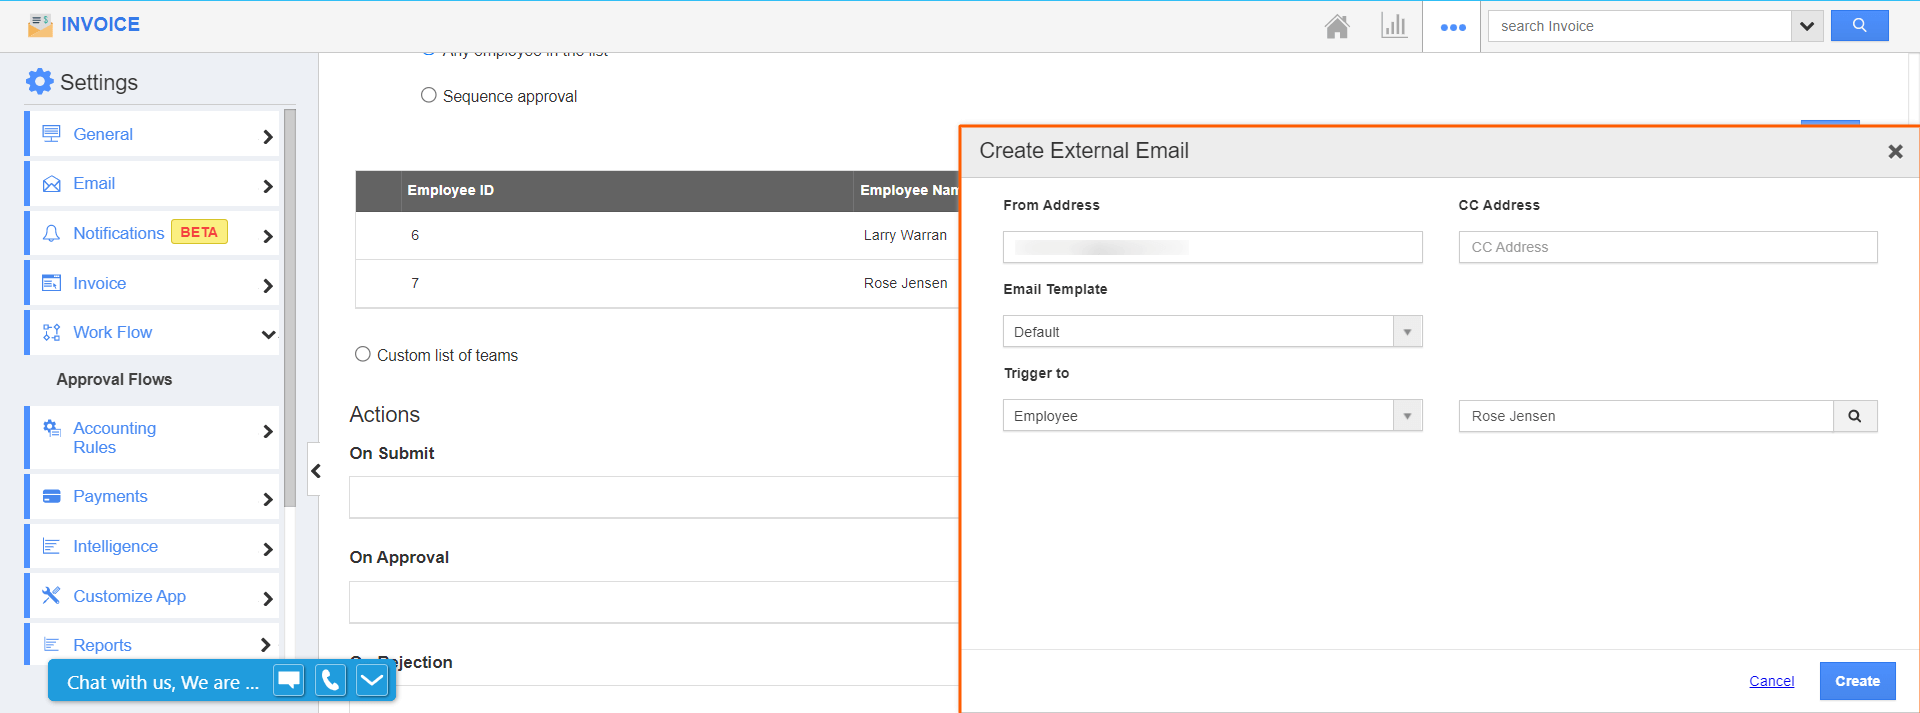Minimize the chat widget with the chevron
This screenshot has height=713, width=1920.
click(372, 681)
